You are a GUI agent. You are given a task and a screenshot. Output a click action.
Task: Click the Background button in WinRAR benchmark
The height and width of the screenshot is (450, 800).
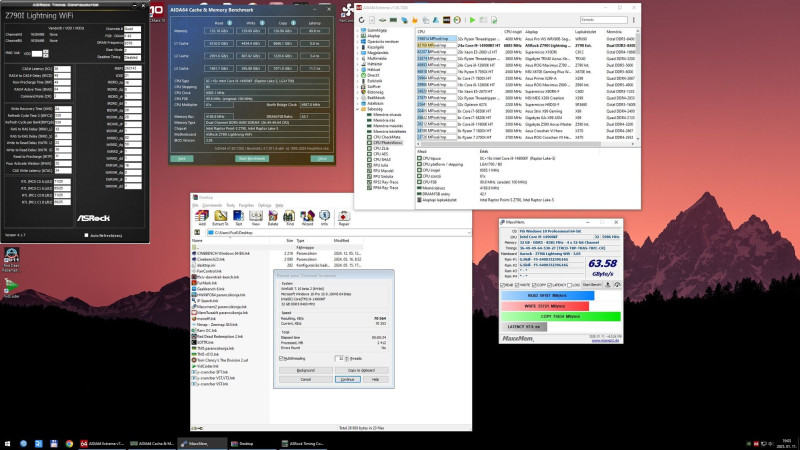pos(306,370)
